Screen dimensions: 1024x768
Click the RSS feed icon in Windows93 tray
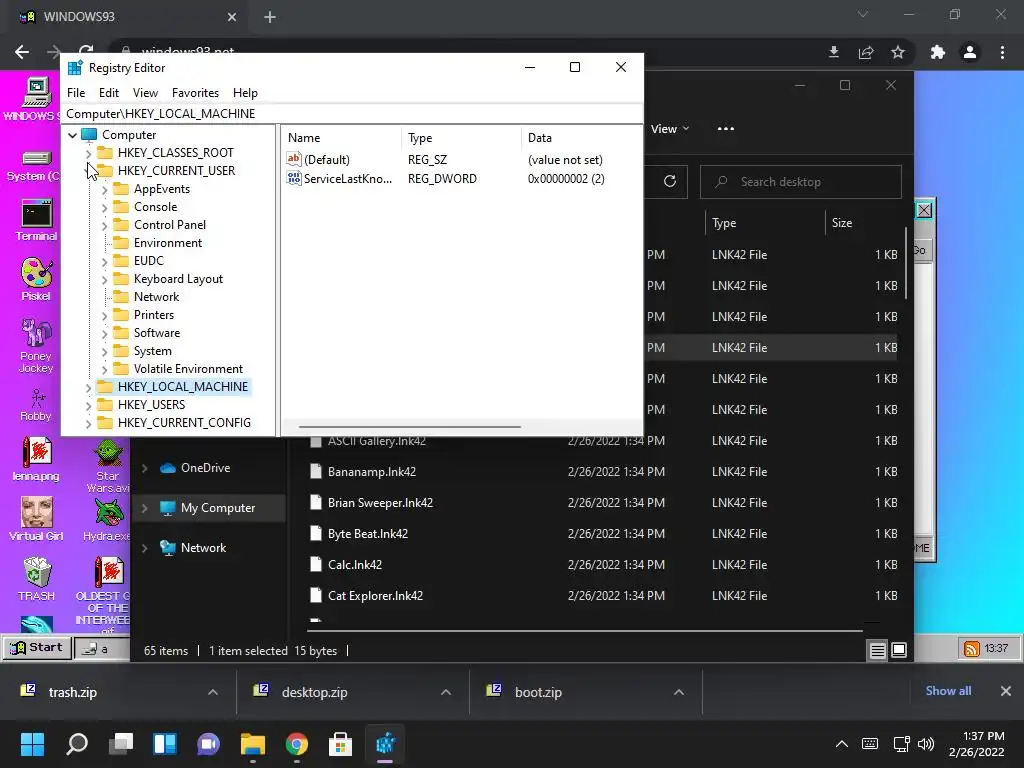972,648
